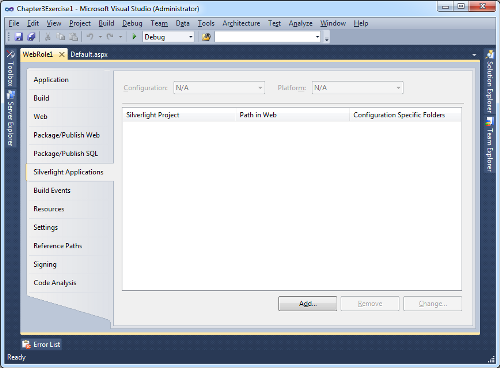This screenshot has width=500, height=368.
Task: Open the Window menu
Action: [x=333, y=23]
